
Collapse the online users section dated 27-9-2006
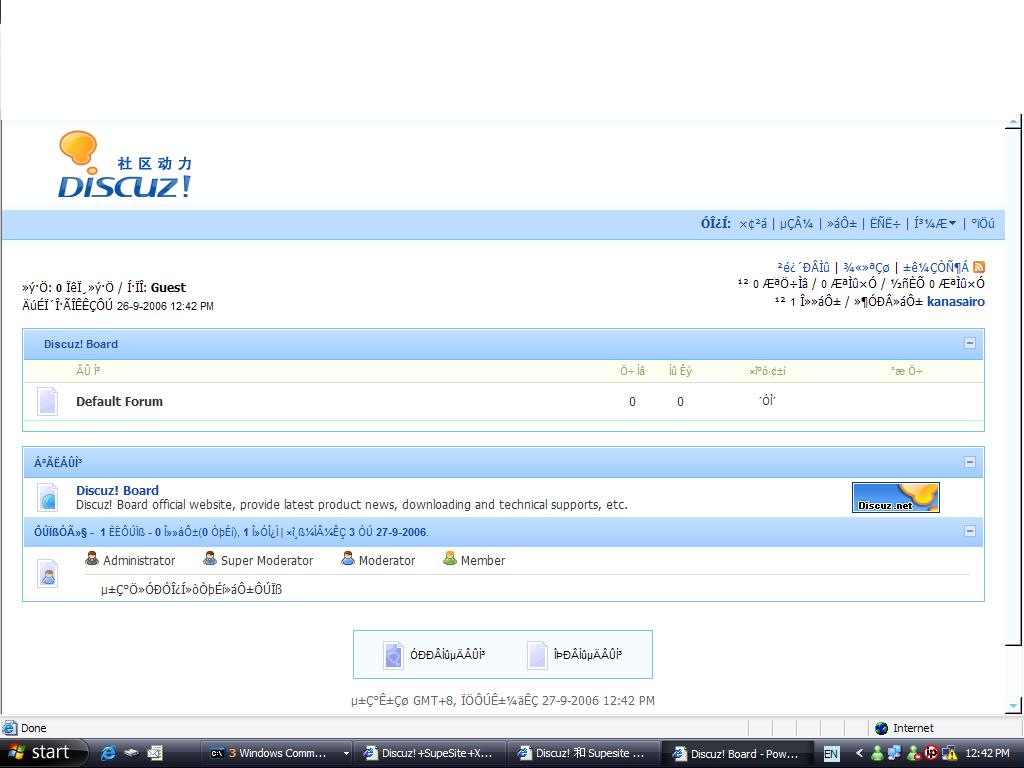click(970, 531)
